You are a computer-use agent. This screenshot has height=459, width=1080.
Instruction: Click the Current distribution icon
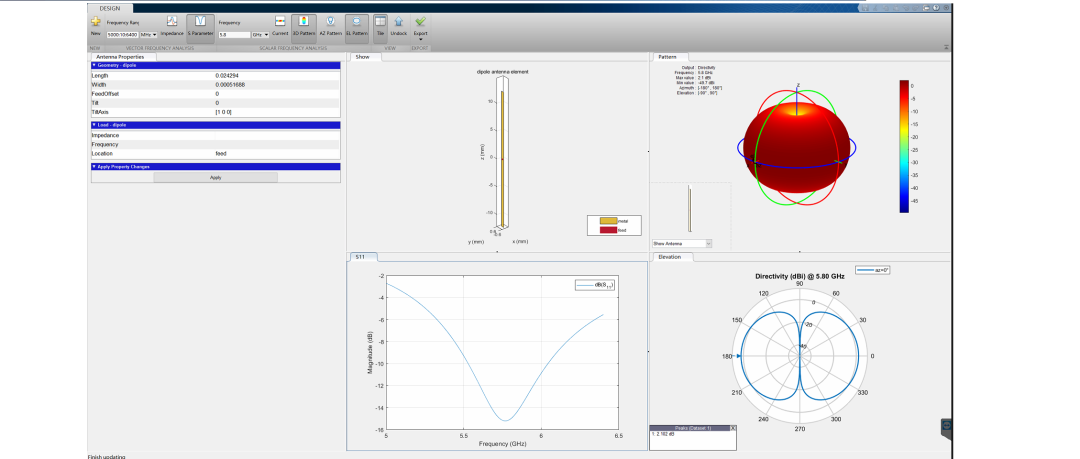click(x=280, y=24)
